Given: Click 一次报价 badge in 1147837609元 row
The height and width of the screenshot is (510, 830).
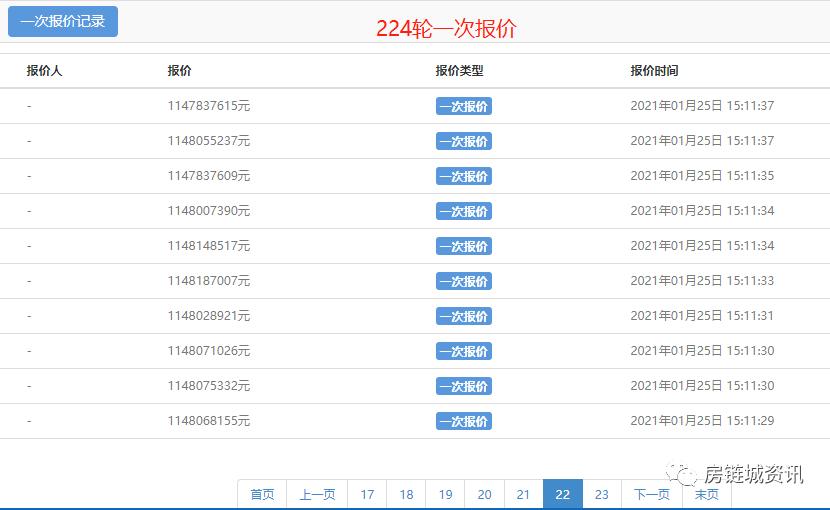Looking at the screenshot, I should pos(464,176).
